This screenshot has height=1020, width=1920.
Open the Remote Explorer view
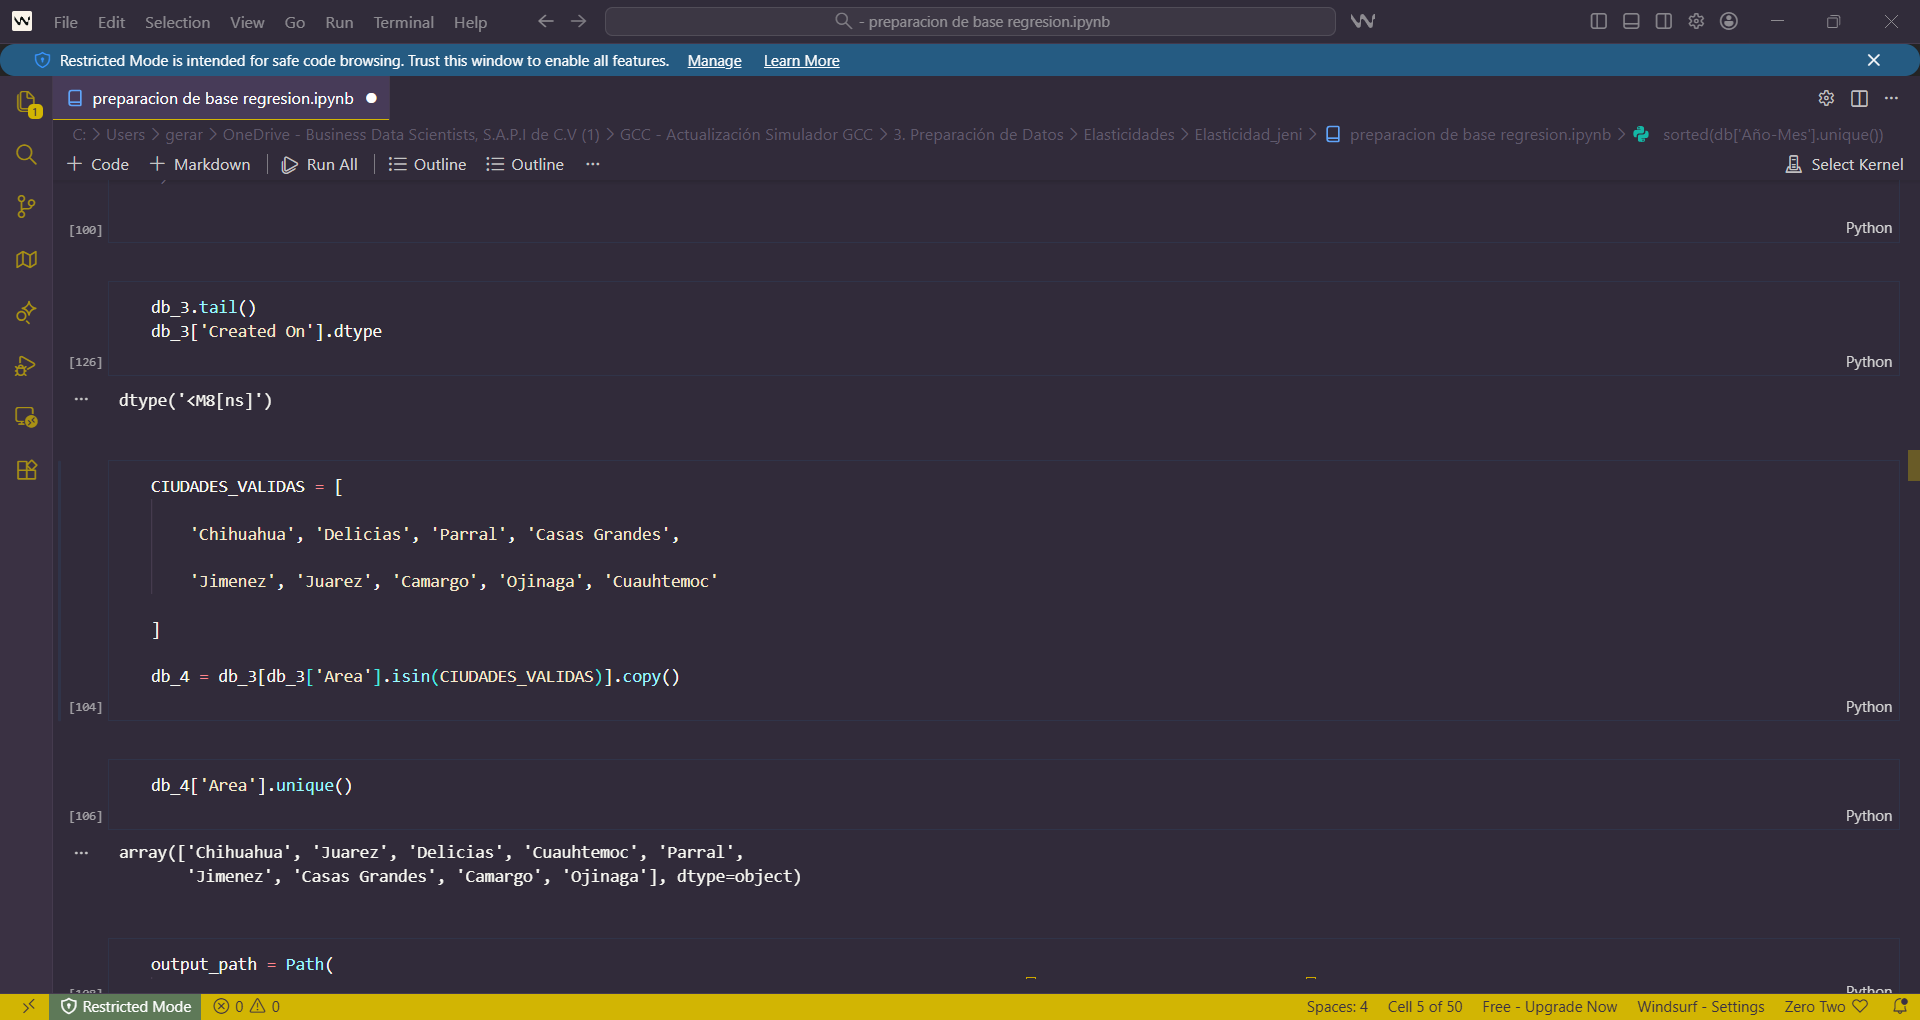(x=26, y=417)
